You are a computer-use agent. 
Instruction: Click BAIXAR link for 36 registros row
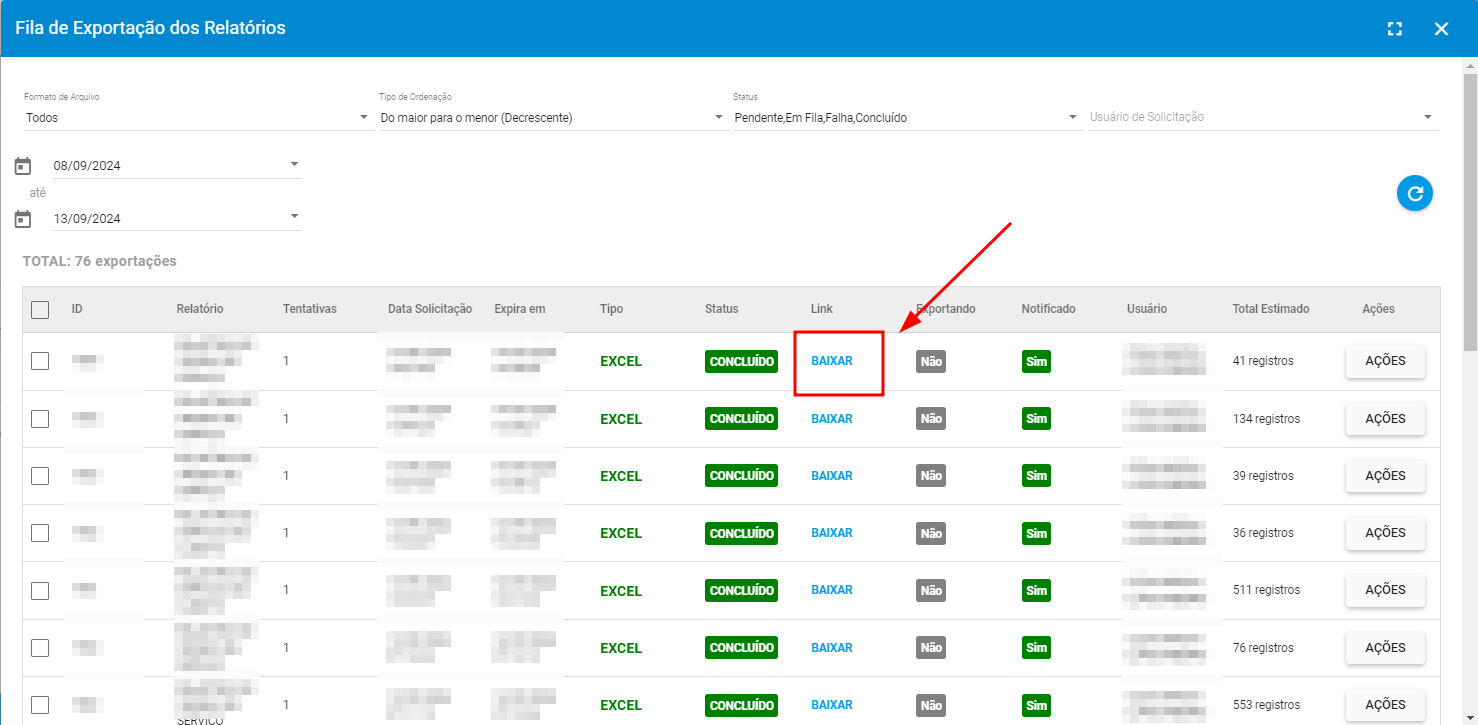[x=832, y=533]
